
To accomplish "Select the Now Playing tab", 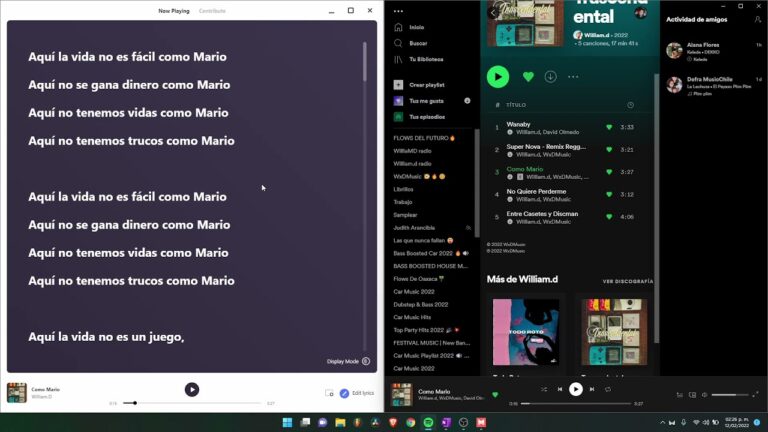I will point(174,11).
